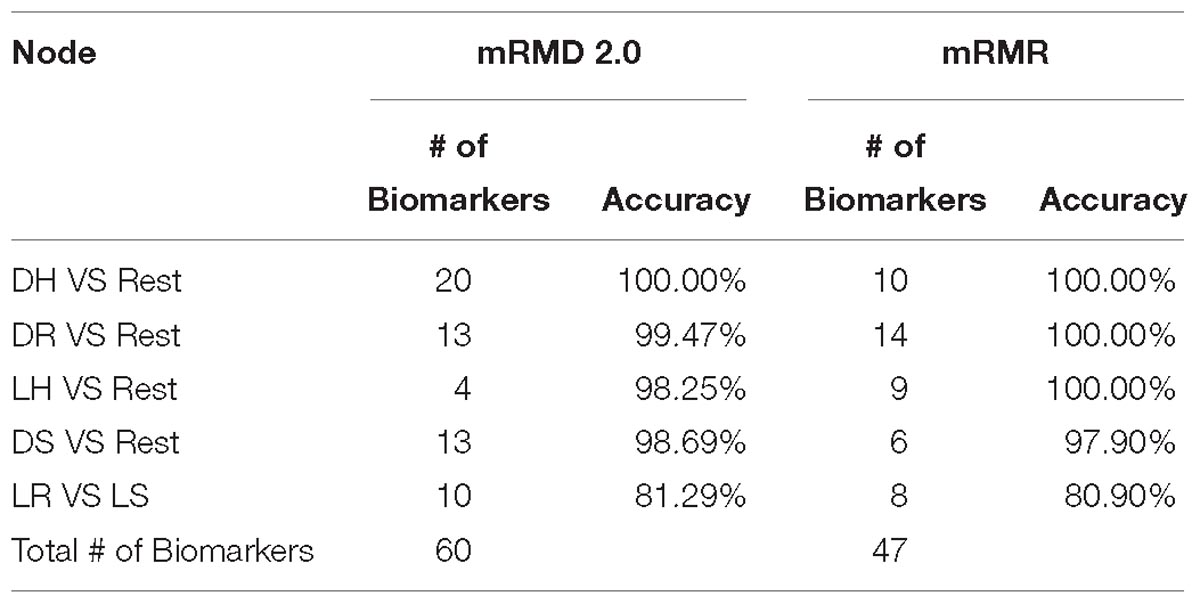Screen dimensions: 1200x604
Task: Select the 81.29% accuracy value
Action: click(692, 497)
